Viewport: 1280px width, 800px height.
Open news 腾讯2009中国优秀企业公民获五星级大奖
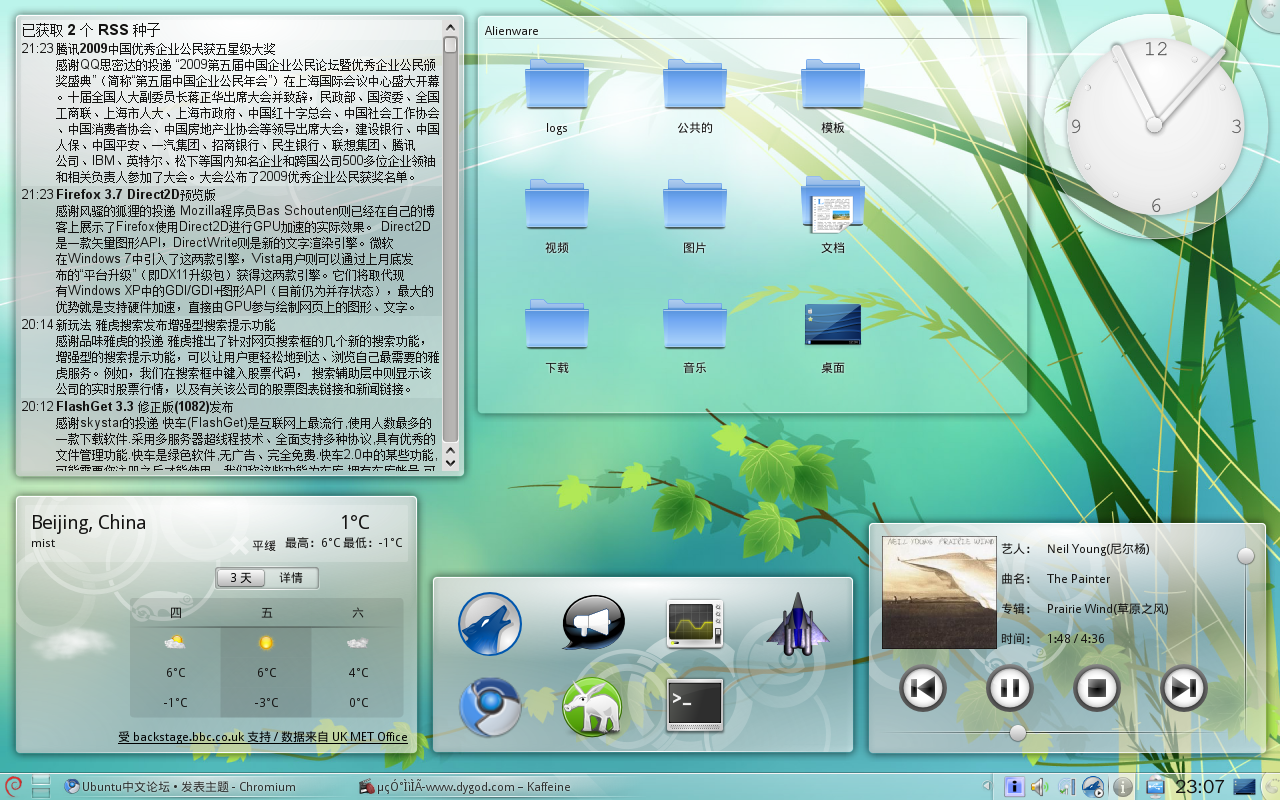[166, 48]
